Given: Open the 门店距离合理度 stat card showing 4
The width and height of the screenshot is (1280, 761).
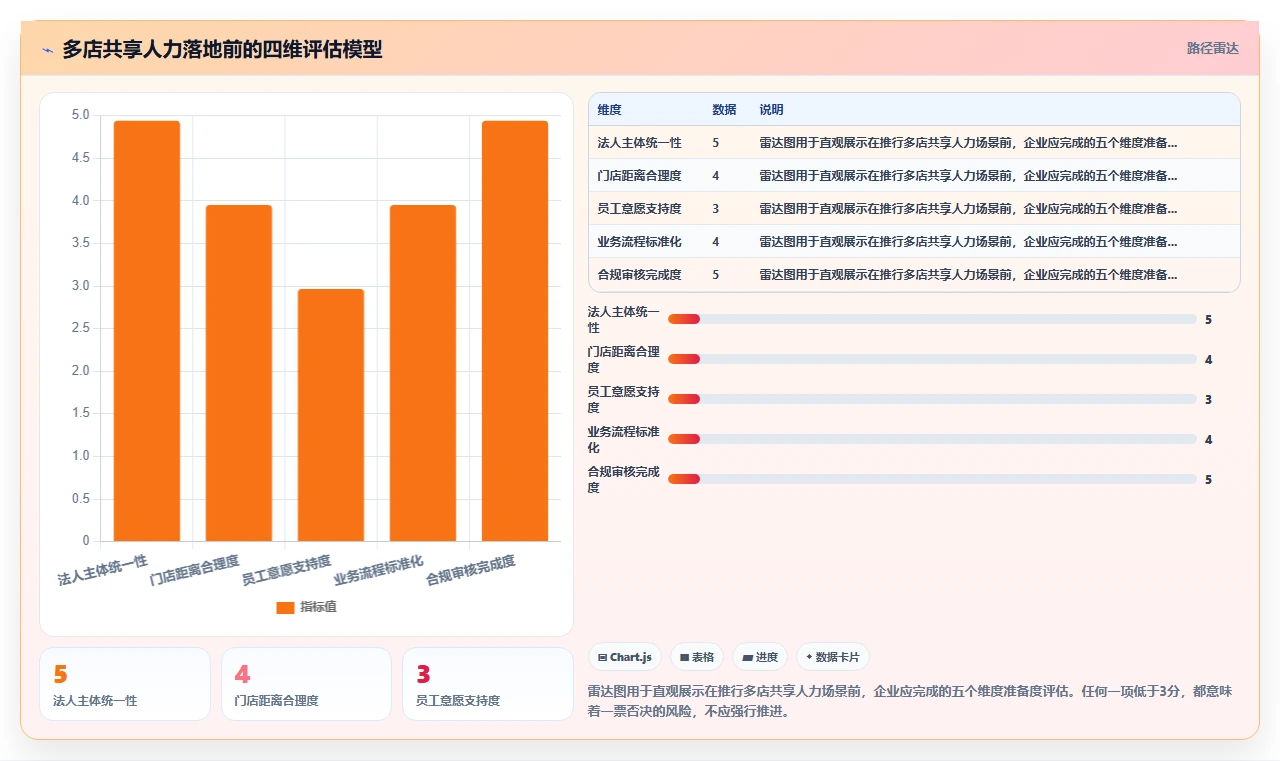Looking at the screenshot, I should (306, 684).
